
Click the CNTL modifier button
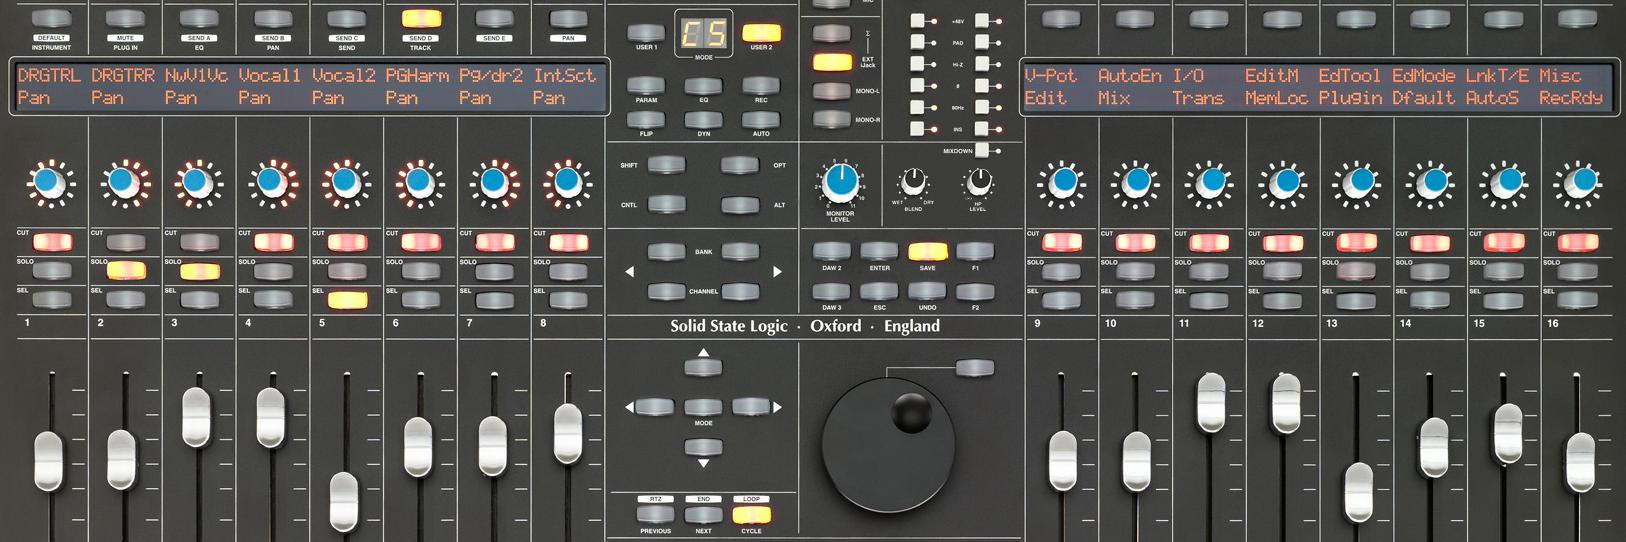[666, 205]
